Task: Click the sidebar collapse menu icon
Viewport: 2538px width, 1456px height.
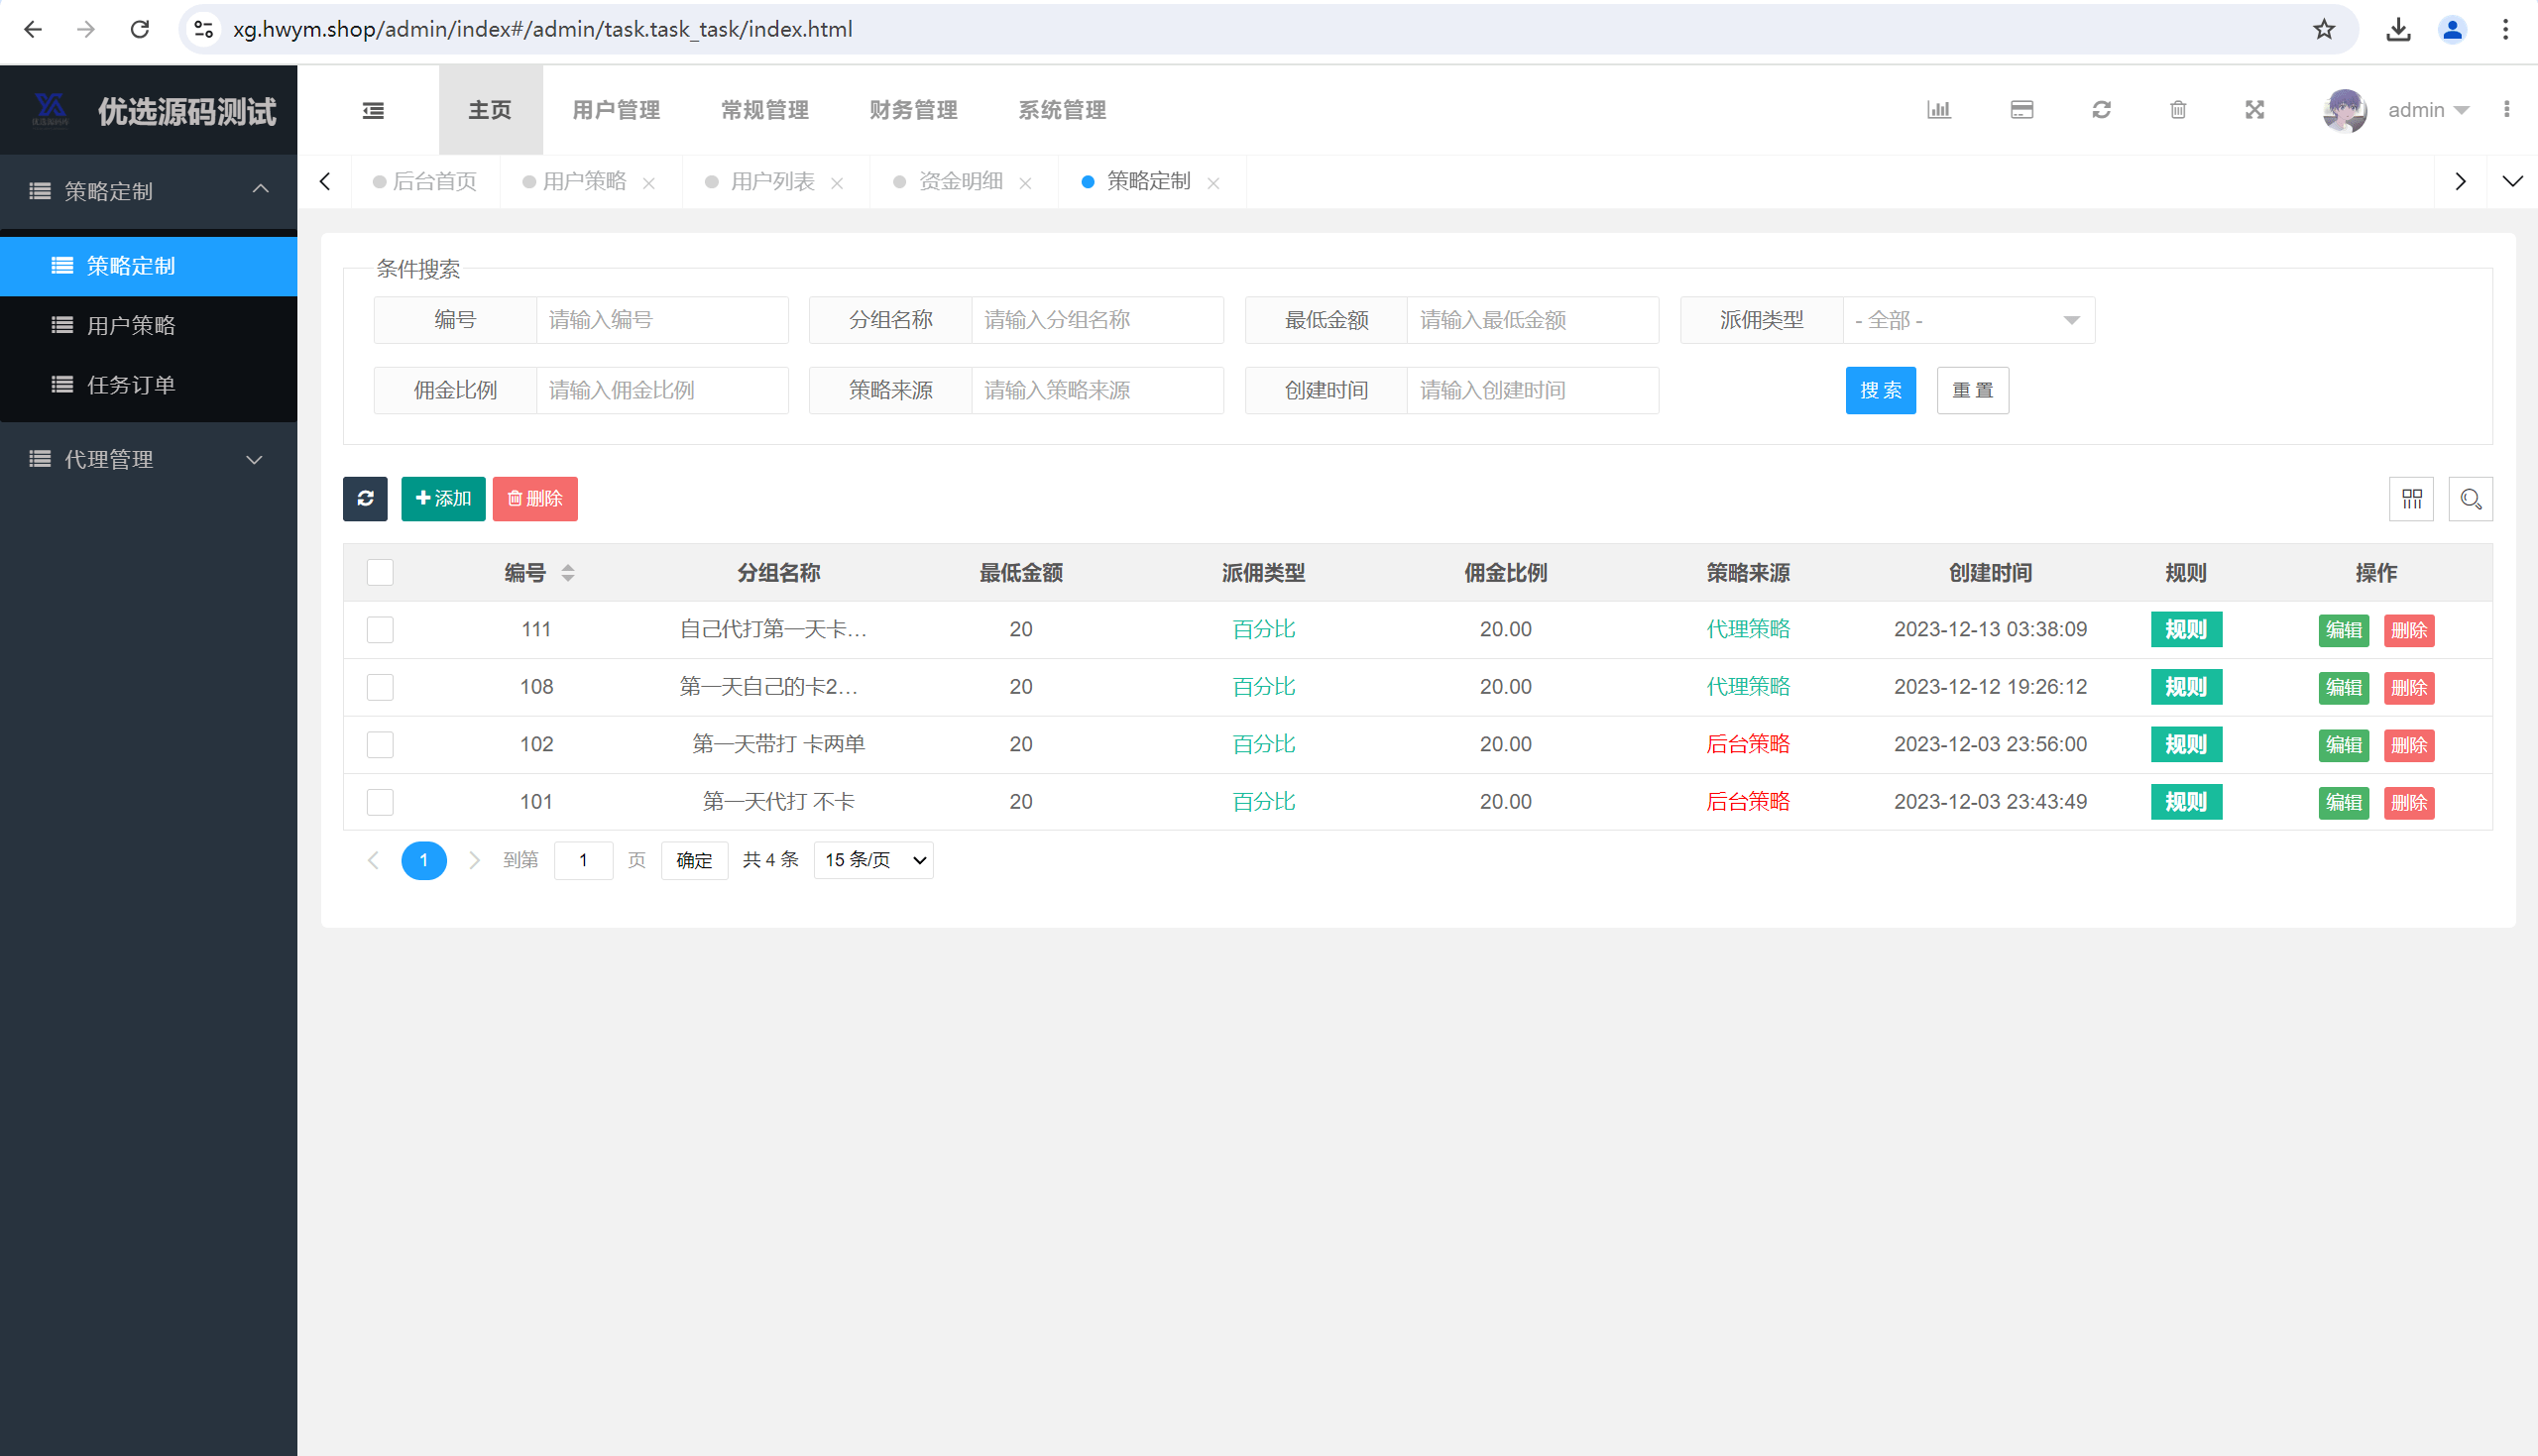Action: [373, 110]
